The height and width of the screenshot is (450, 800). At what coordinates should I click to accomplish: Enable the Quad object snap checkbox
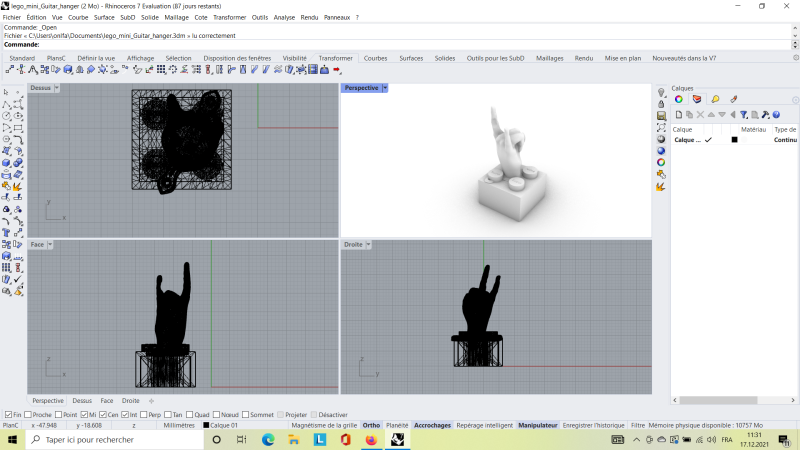coord(190,414)
